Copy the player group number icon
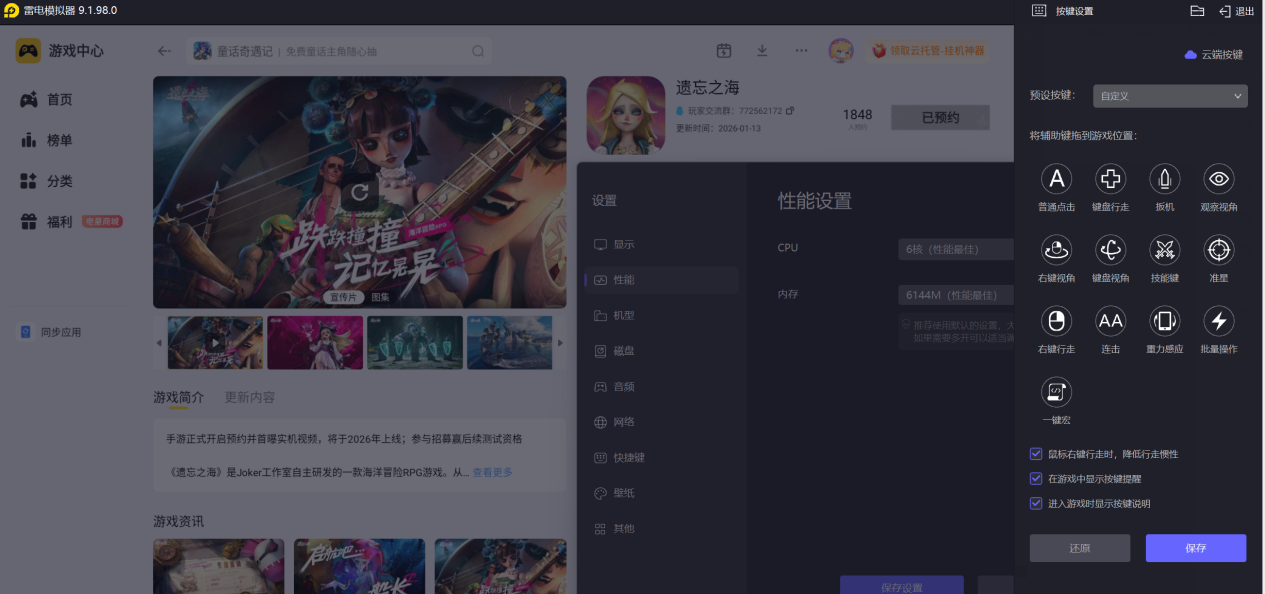This screenshot has height=594, width=1265. (x=790, y=110)
